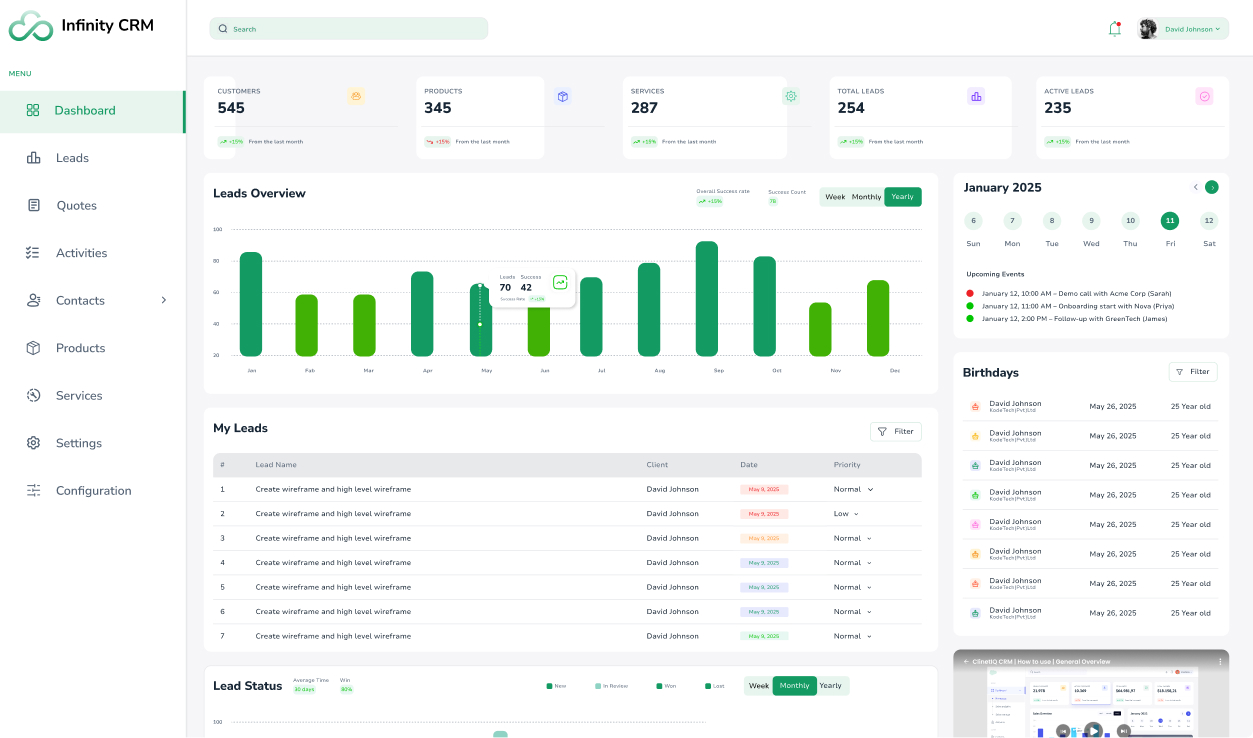Click the Client column header

click(657, 465)
